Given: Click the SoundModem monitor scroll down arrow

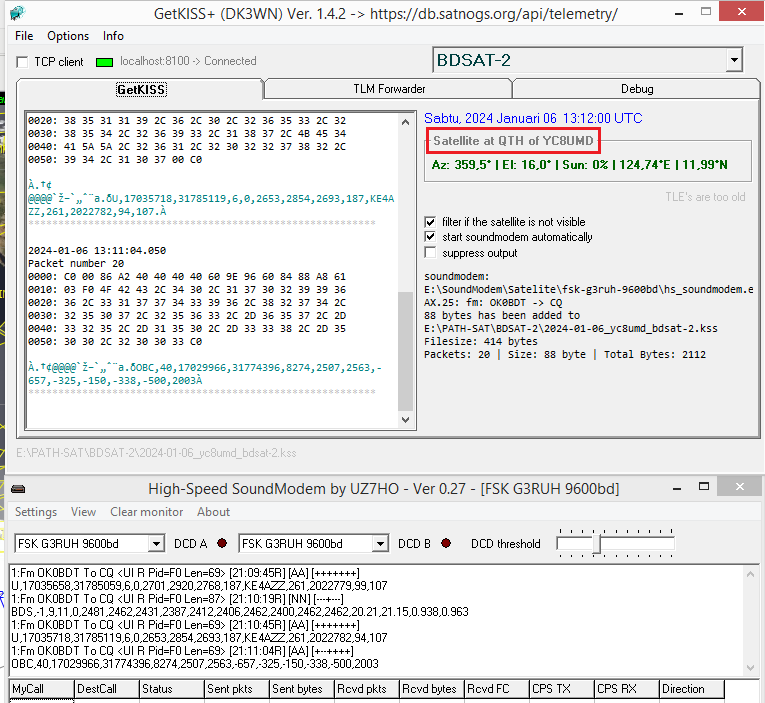Looking at the screenshot, I should pyautogui.click(x=750, y=667).
